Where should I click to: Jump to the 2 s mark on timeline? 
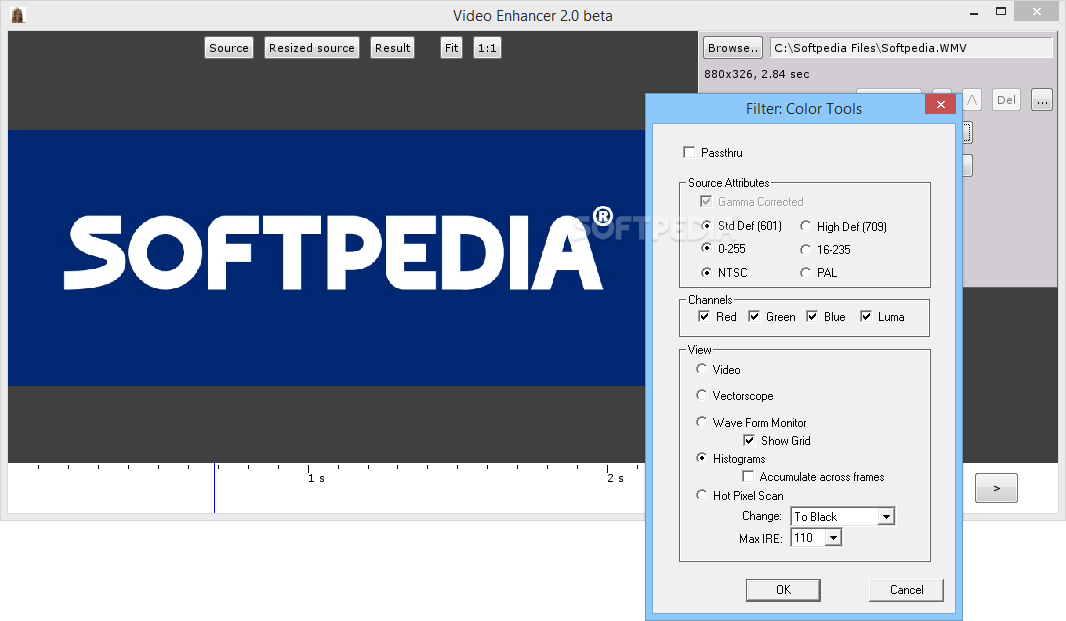pos(615,478)
